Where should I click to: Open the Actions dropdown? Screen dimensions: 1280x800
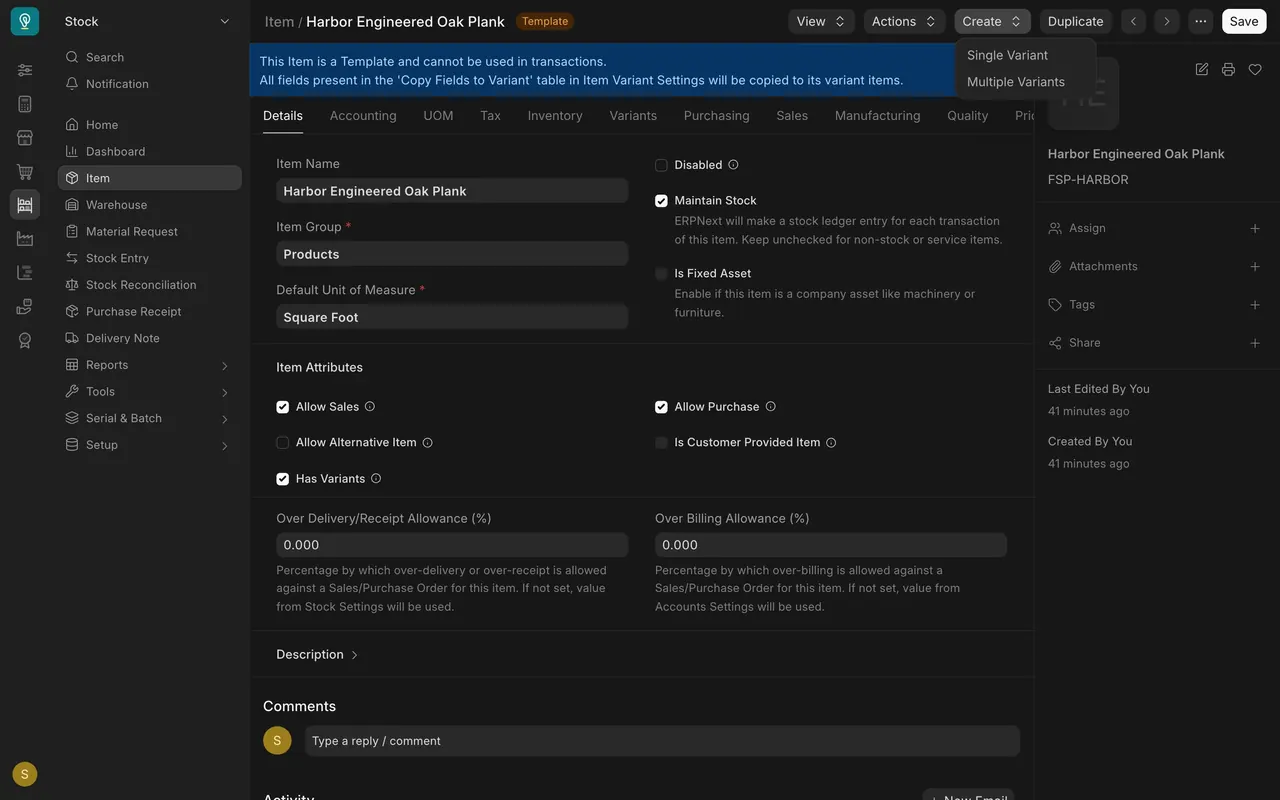pyautogui.click(x=903, y=21)
